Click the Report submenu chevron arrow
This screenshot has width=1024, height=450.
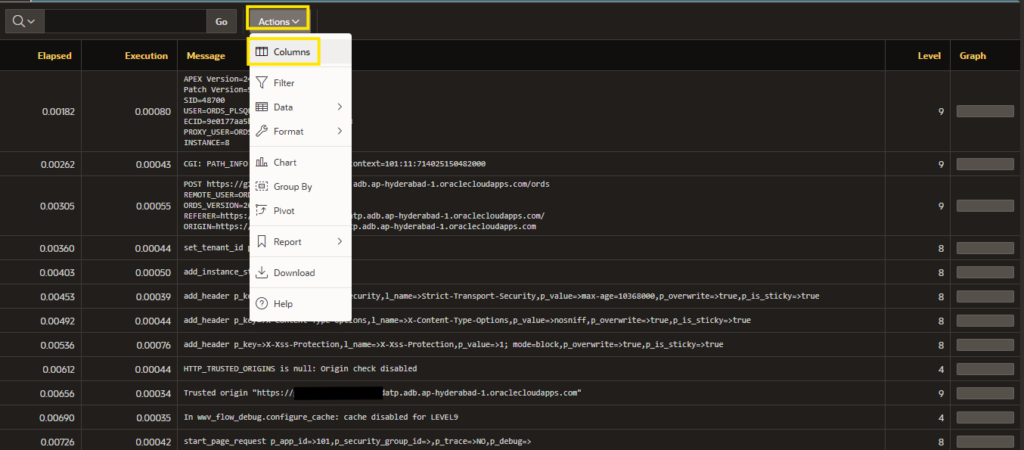(340, 242)
